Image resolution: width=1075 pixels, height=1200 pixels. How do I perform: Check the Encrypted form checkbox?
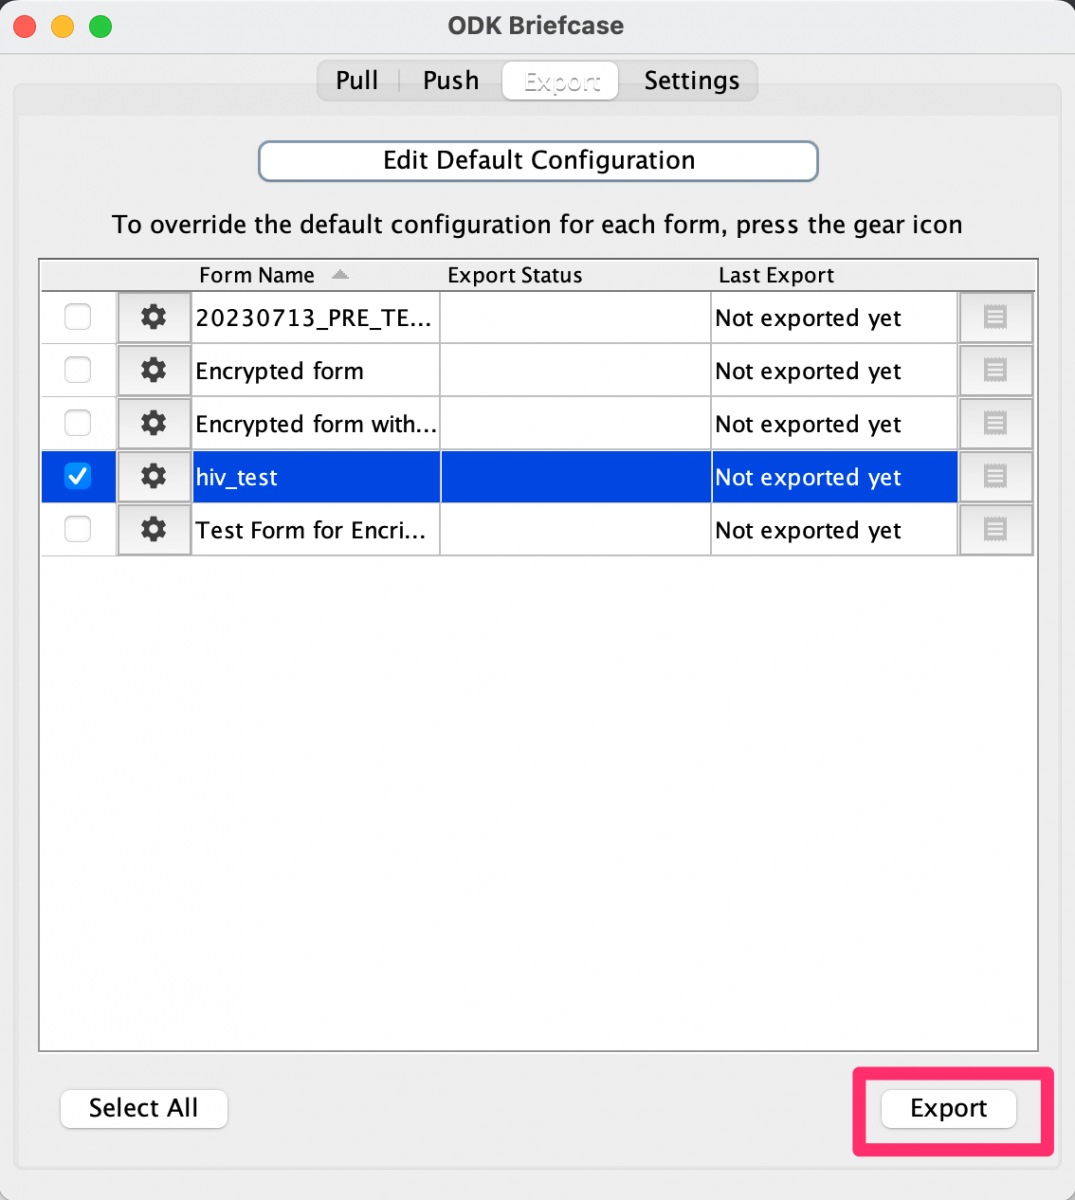click(x=77, y=370)
